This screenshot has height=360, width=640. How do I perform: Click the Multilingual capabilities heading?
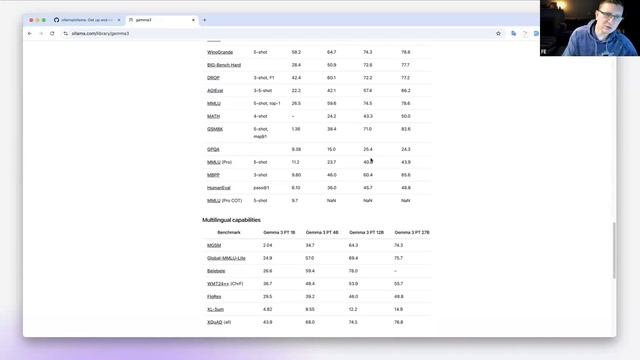coord(231,220)
